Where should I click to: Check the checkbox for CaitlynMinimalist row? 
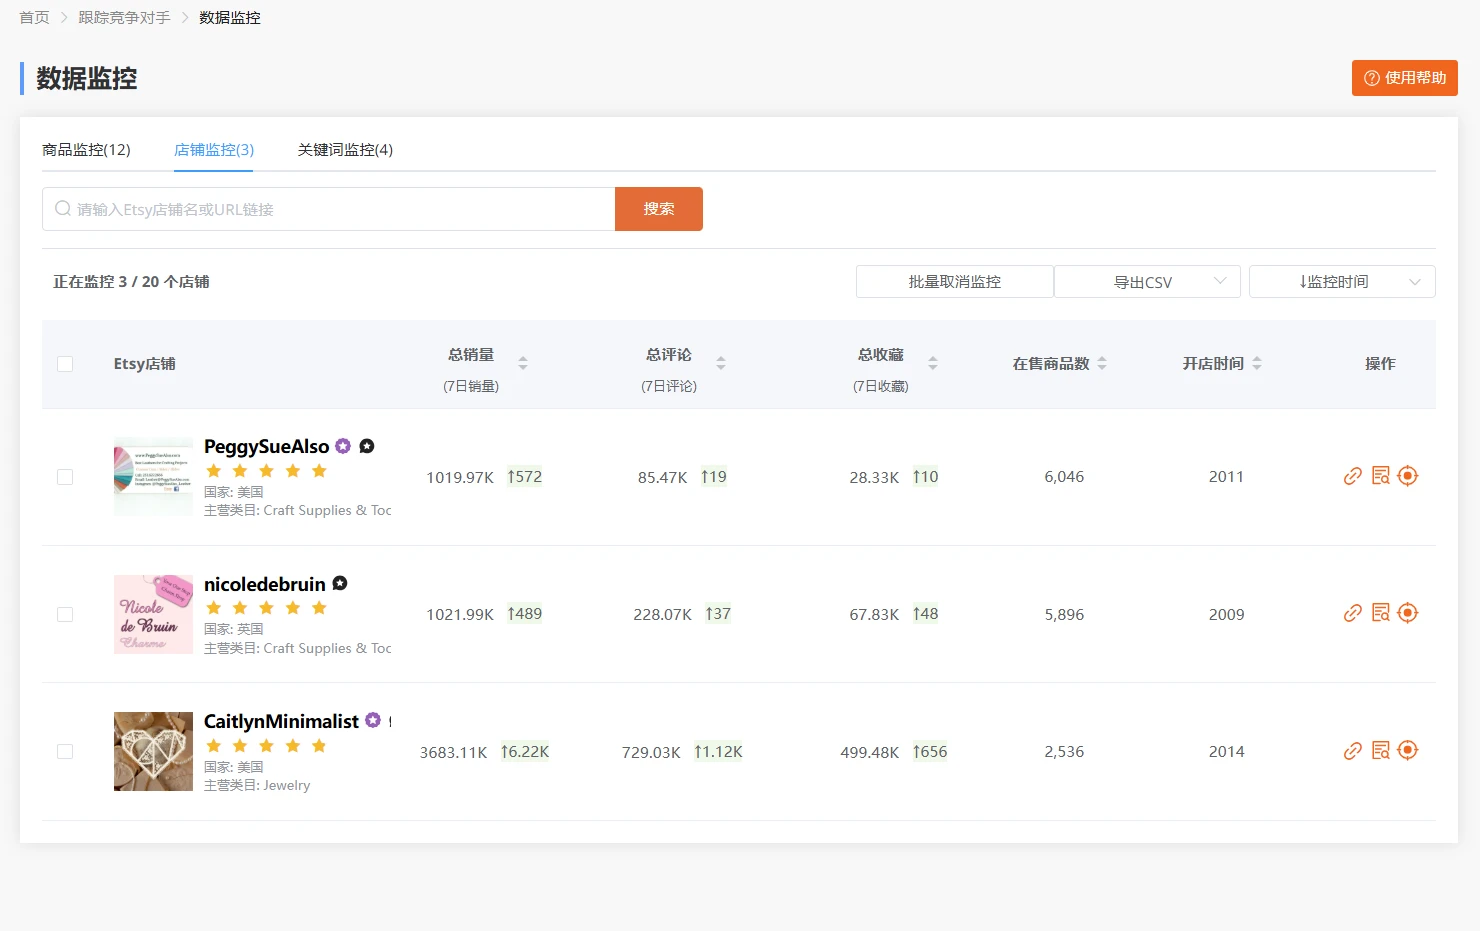coord(65,750)
